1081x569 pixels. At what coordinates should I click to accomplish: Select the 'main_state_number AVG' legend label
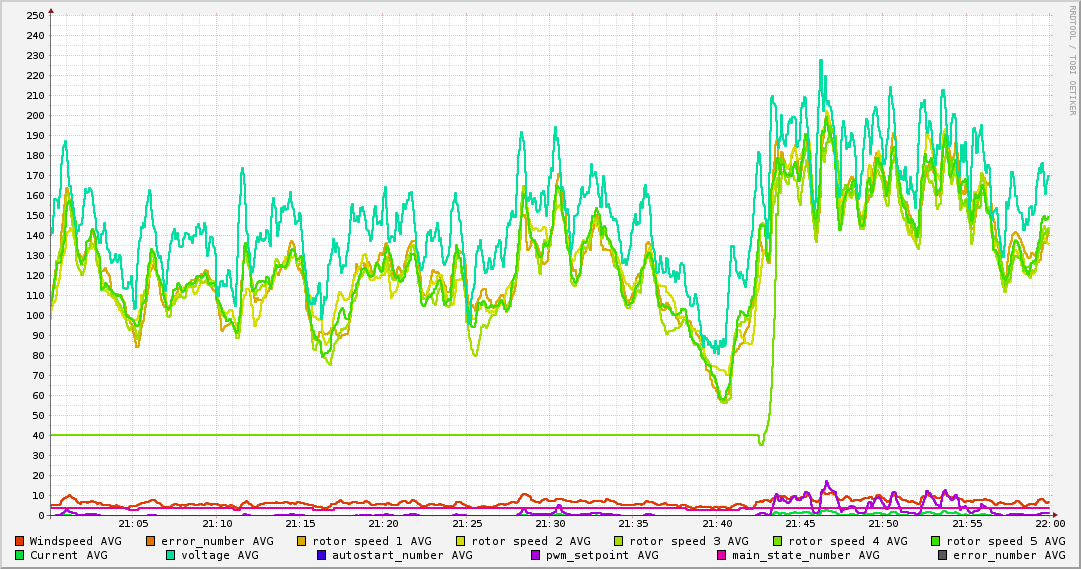[x=806, y=555]
